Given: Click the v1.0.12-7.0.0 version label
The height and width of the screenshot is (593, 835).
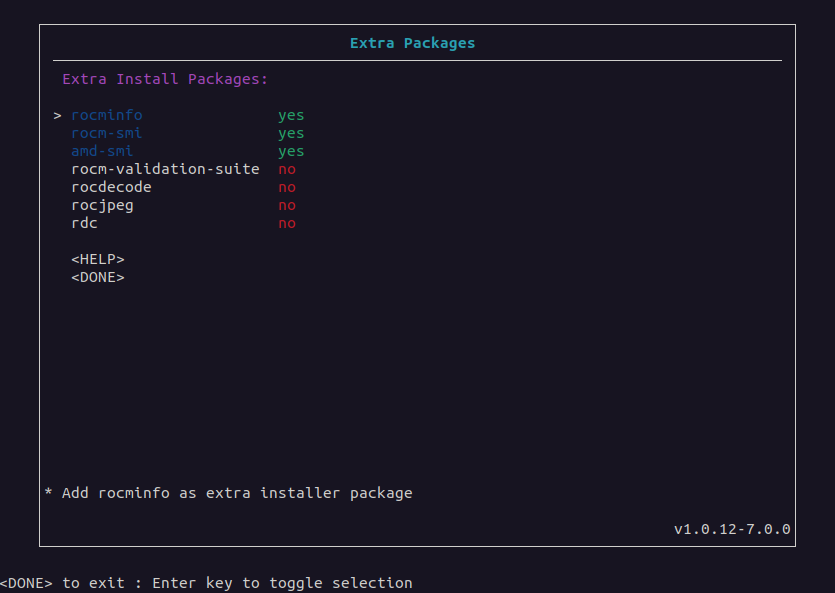Looking at the screenshot, I should pos(732,529).
